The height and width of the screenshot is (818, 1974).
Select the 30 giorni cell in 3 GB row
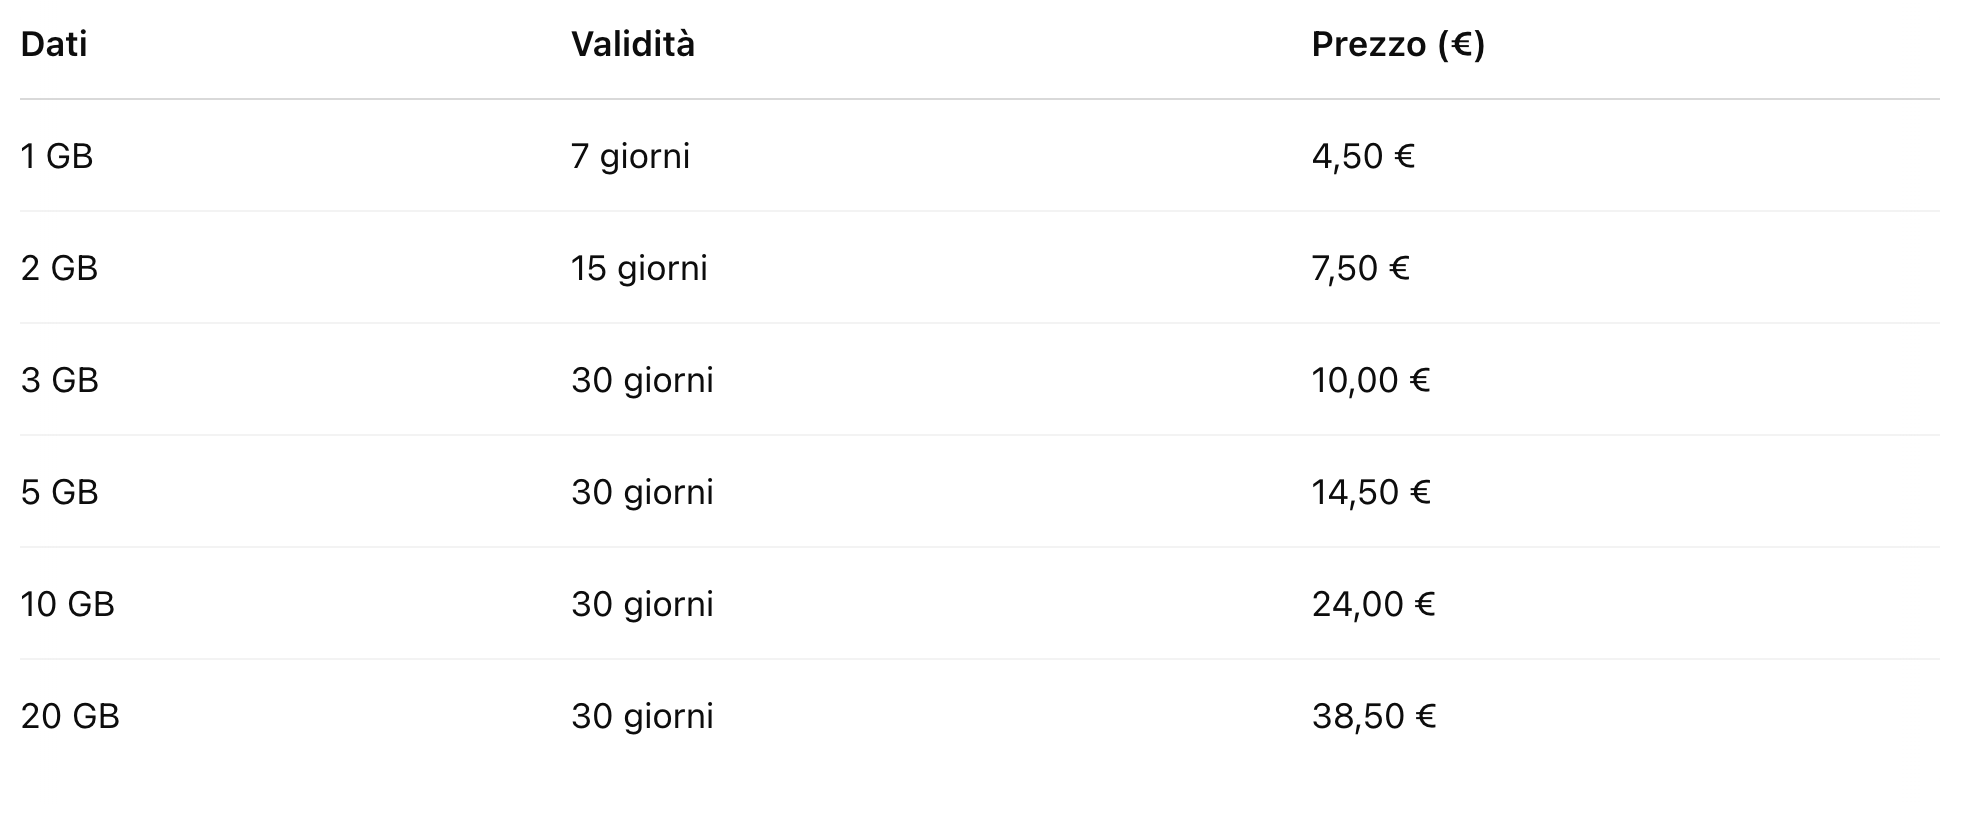tap(642, 381)
